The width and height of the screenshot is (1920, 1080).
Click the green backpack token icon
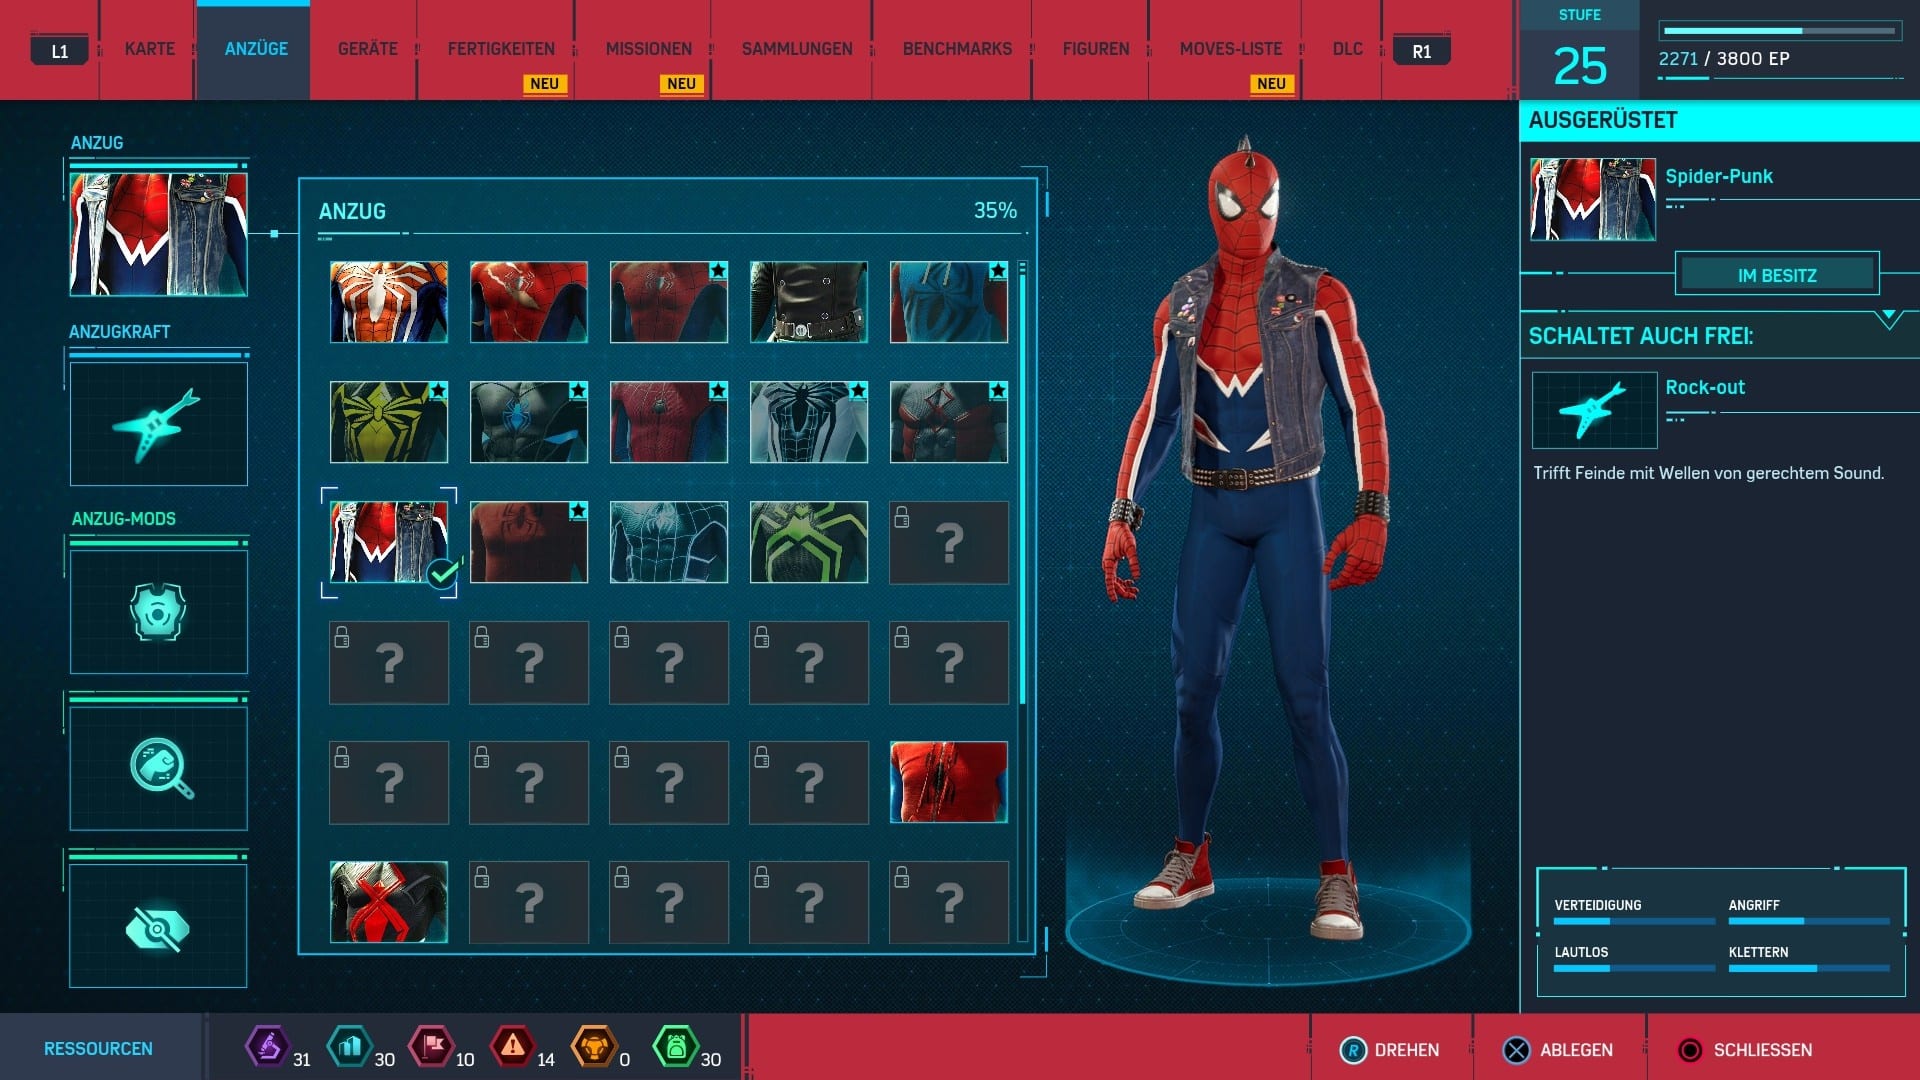coord(675,1047)
